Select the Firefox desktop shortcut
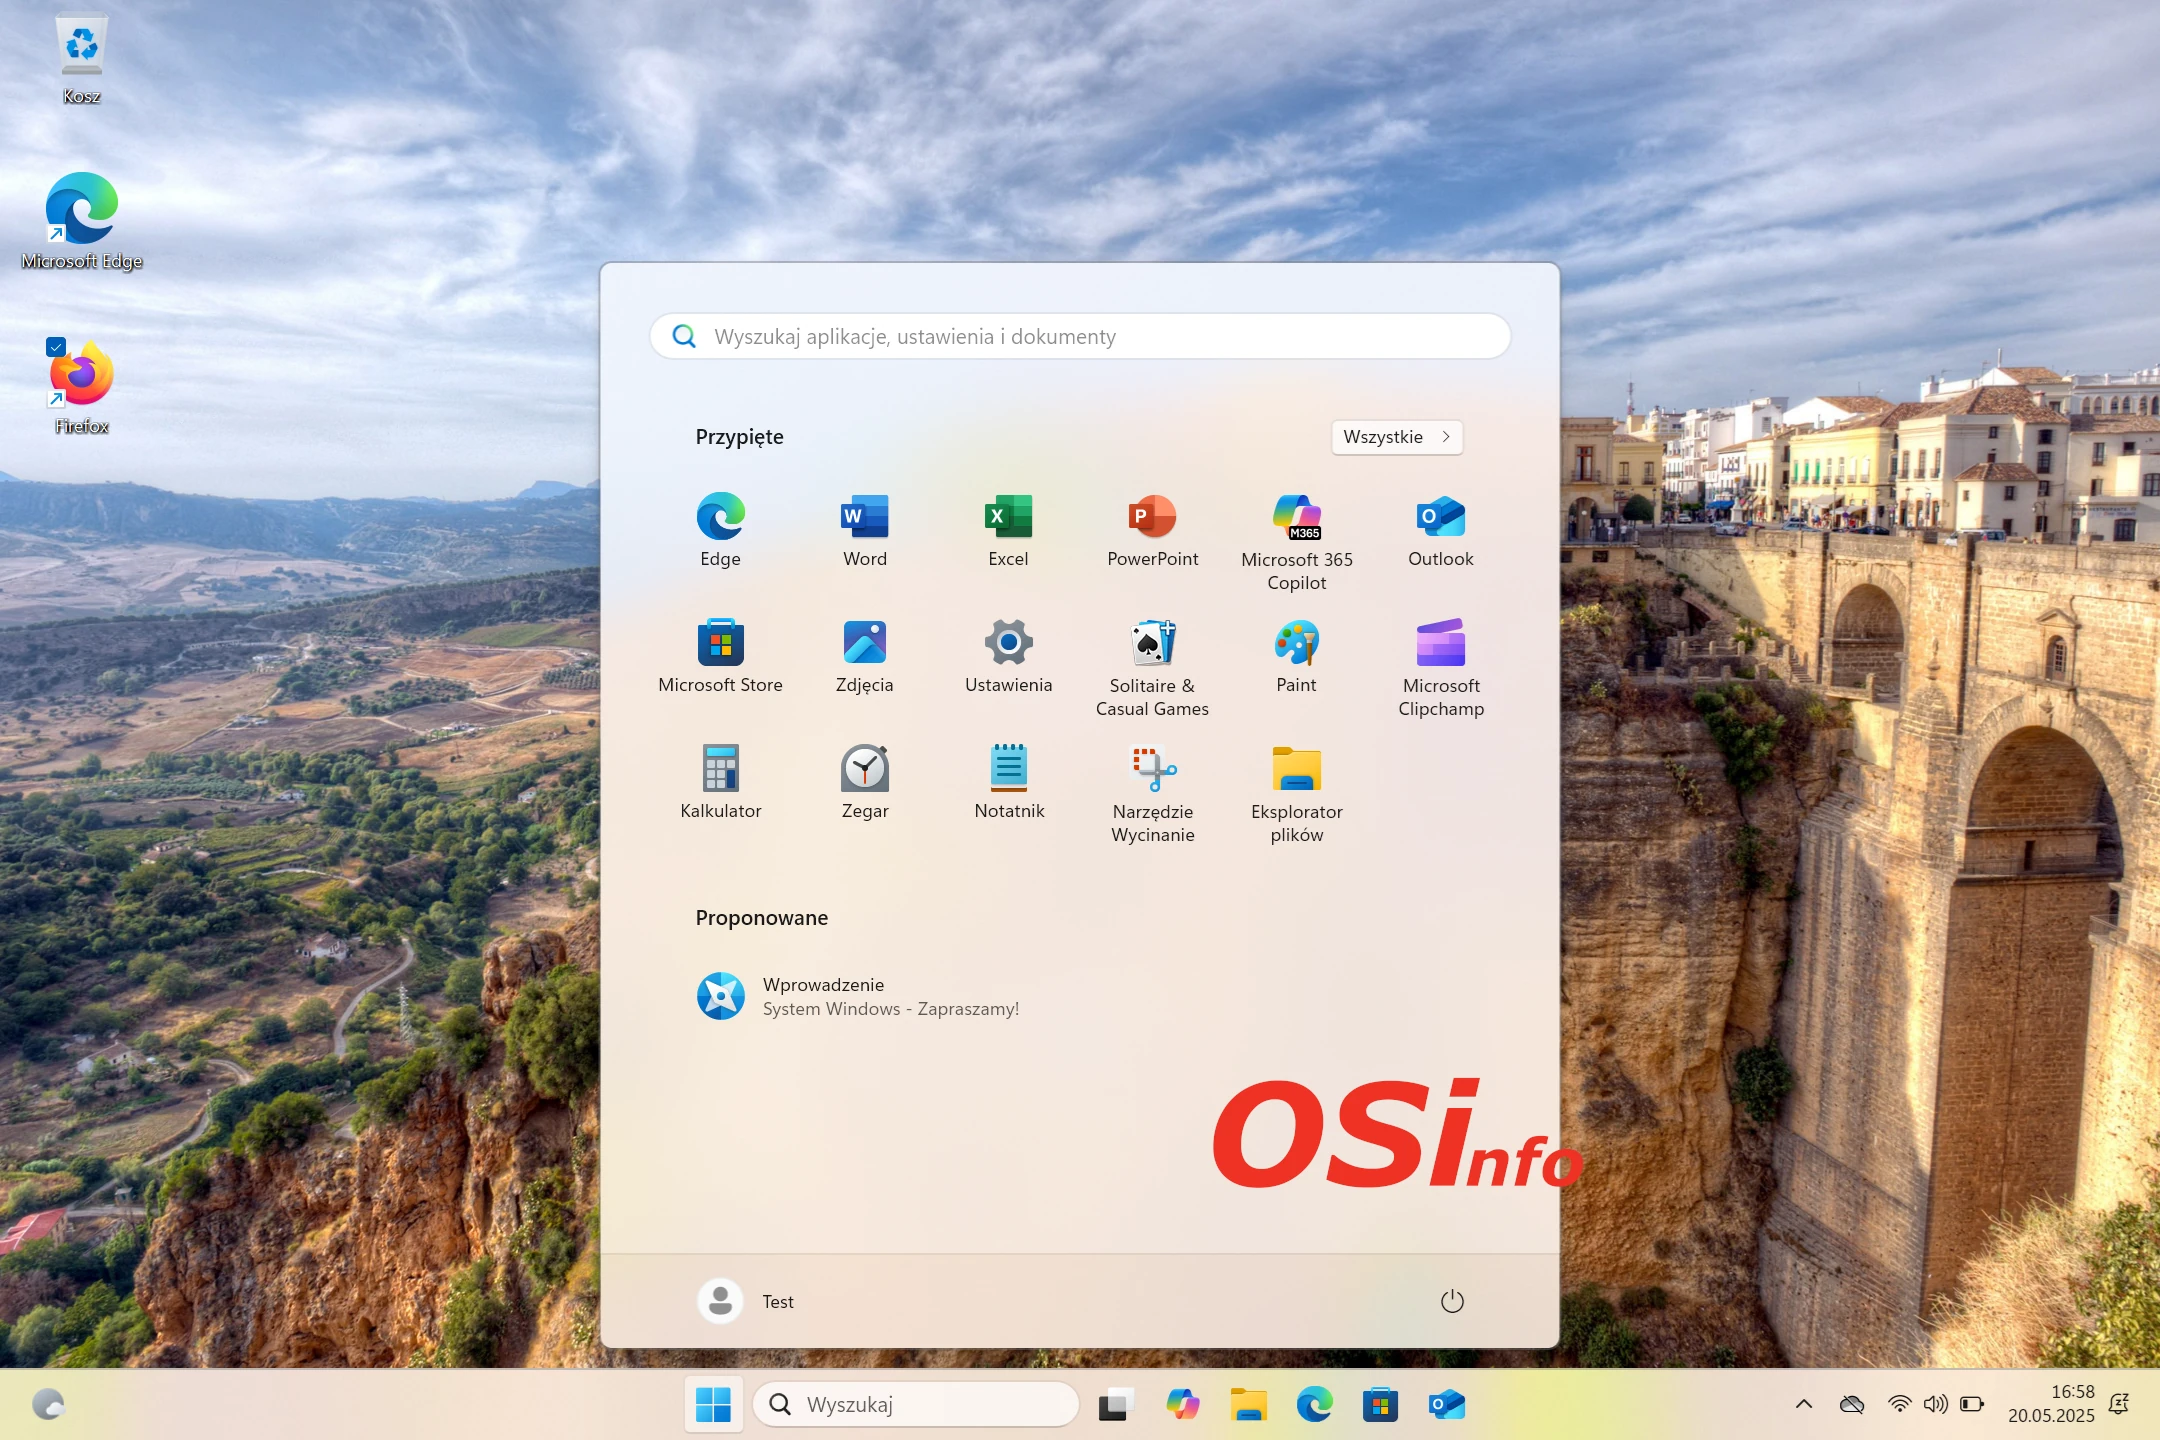2160x1440 pixels. (x=81, y=387)
